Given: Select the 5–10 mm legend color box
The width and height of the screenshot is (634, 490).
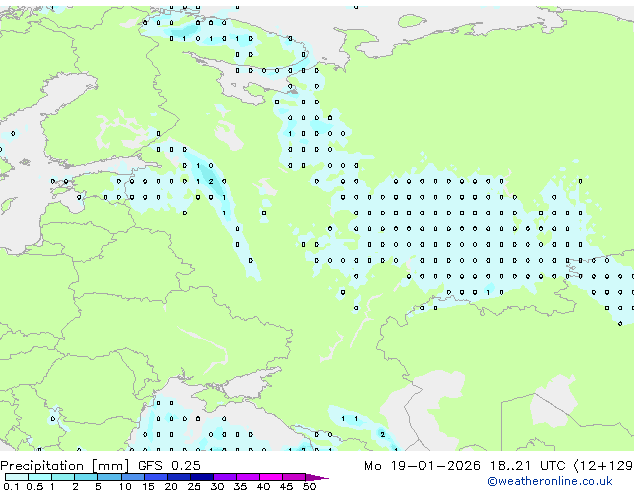Looking at the screenshot, I should coord(109,477).
